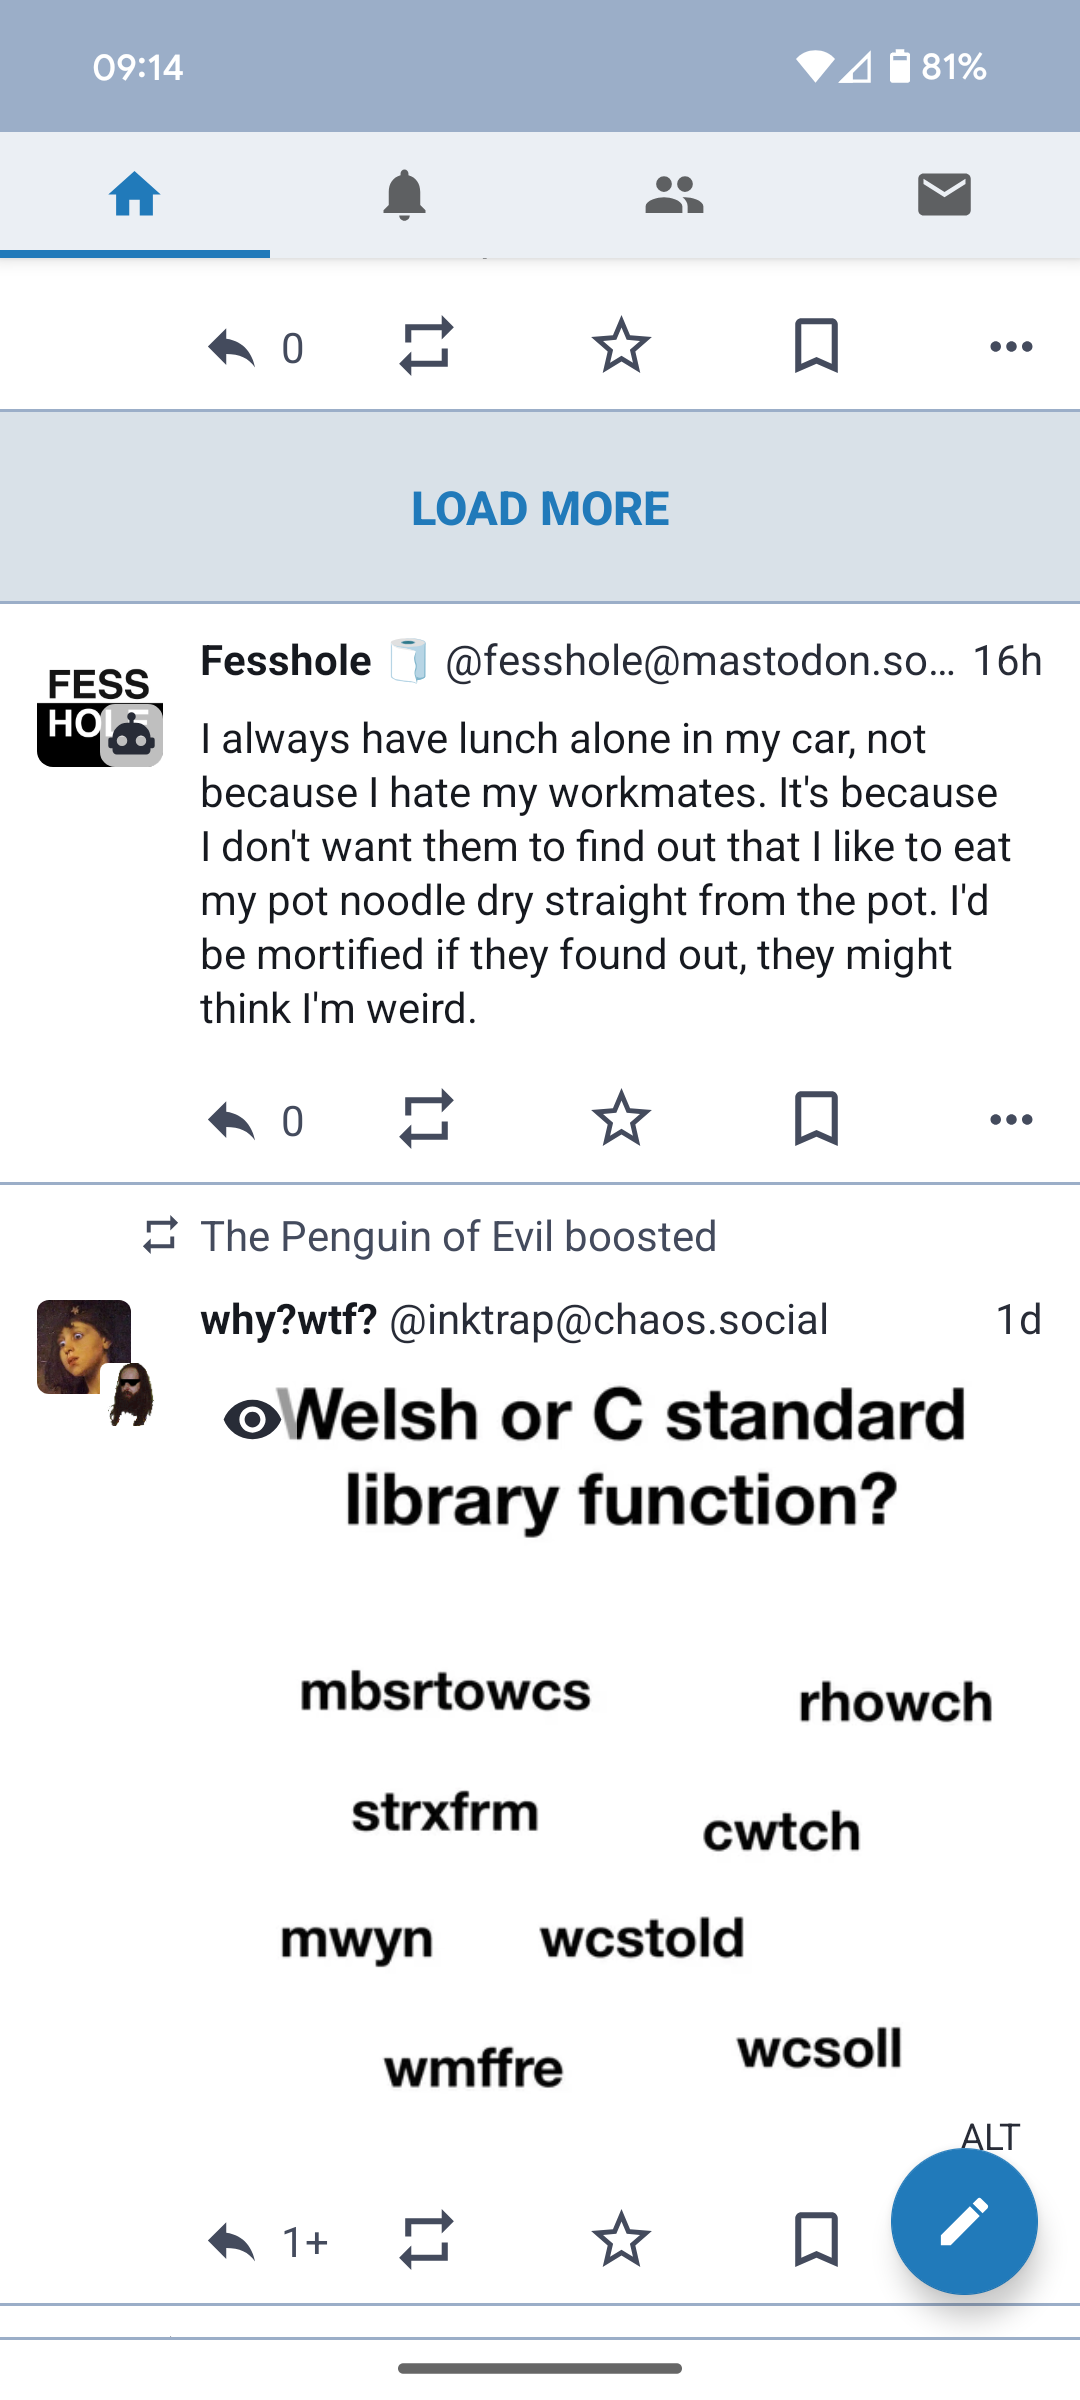Switch to the Local timeline people tab
This screenshot has width=1080, height=2400.
tap(674, 194)
